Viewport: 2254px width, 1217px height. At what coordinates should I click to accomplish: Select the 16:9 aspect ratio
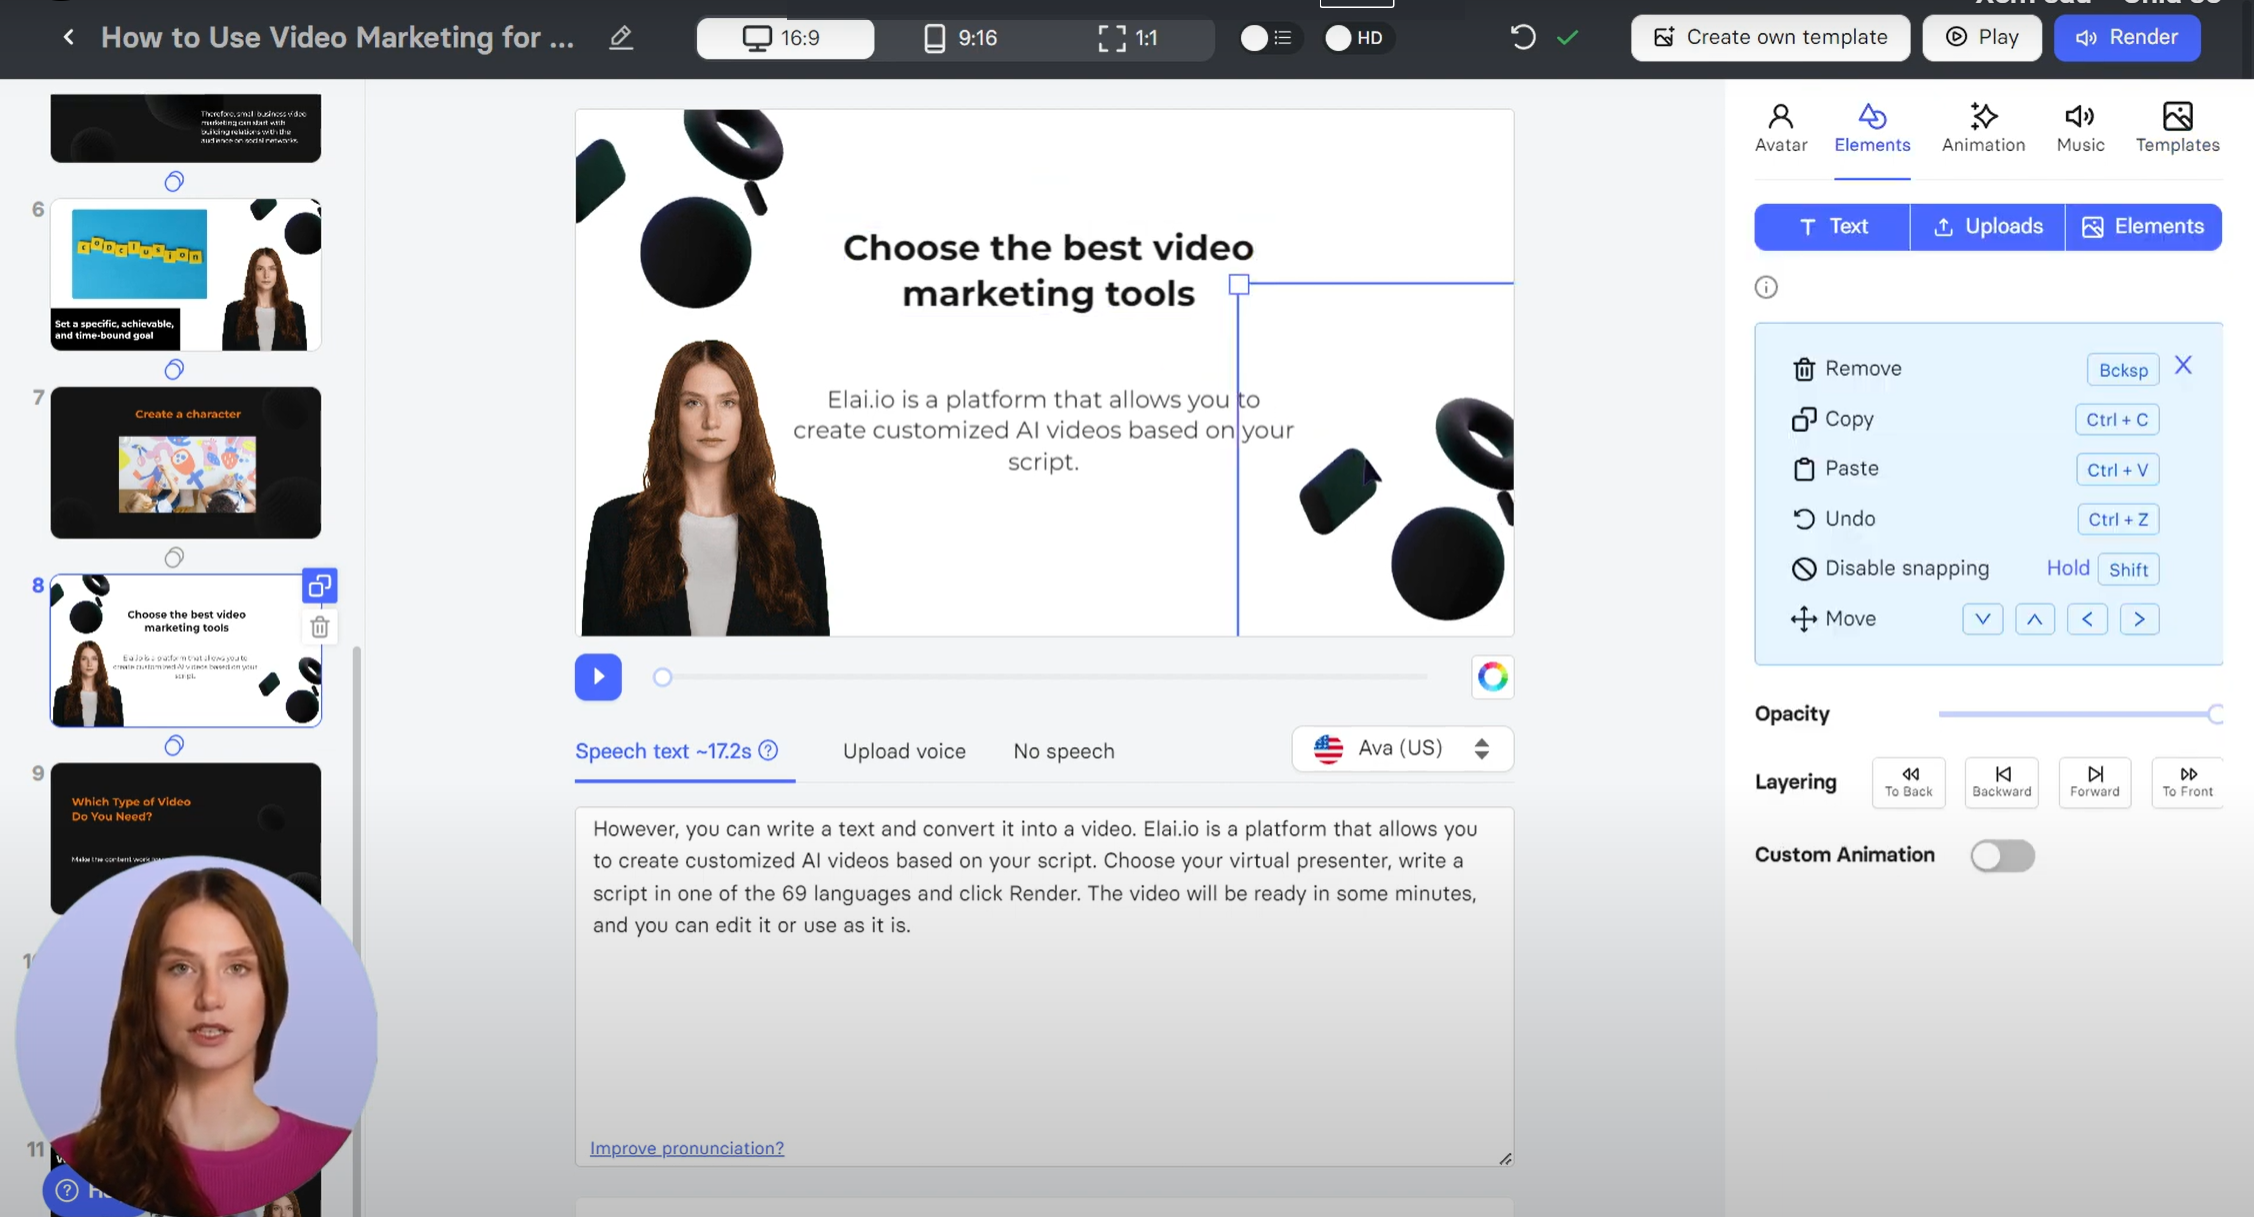785,38
